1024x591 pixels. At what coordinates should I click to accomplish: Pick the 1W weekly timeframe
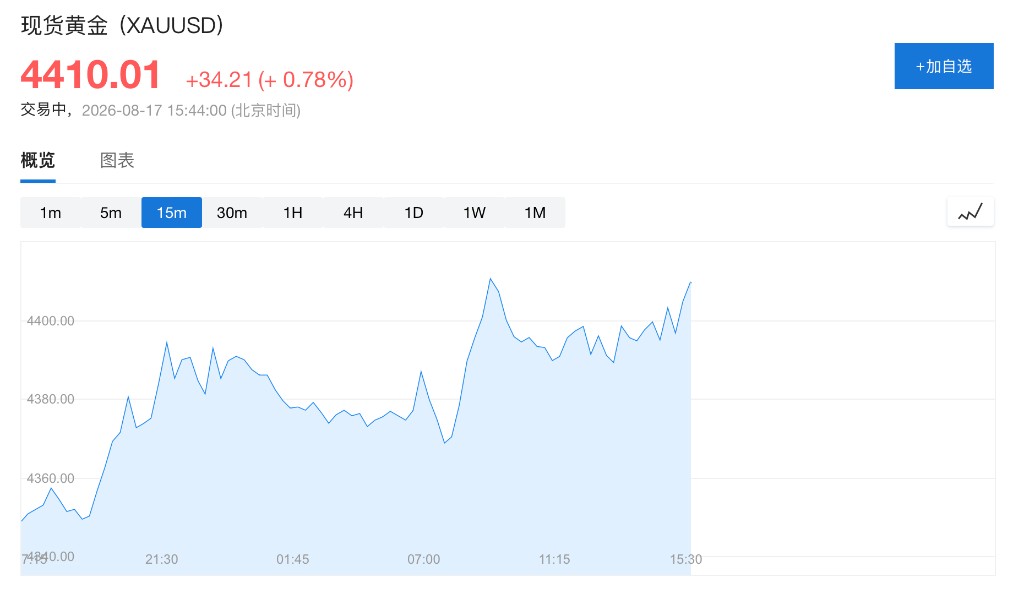474,212
